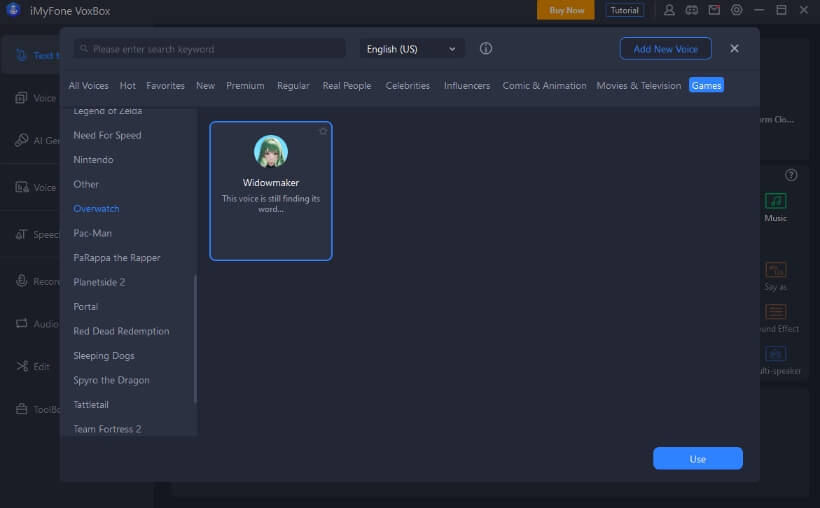Click the Buy Now button

pos(566,10)
